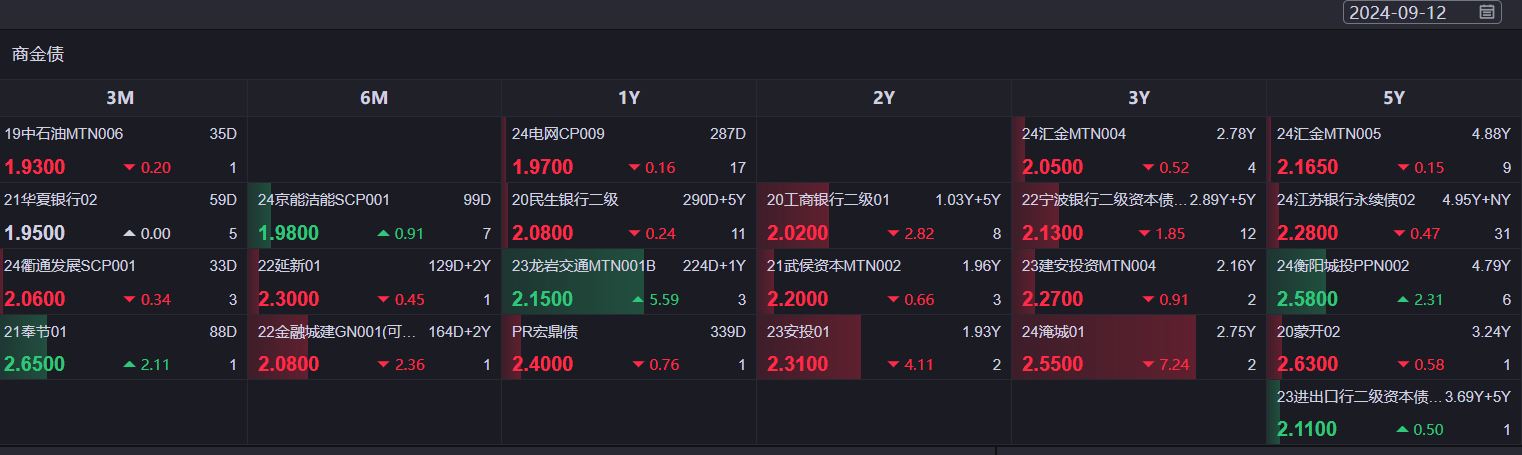
Task: Open bond 20民生银行二级
Action: tap(565, 200)
